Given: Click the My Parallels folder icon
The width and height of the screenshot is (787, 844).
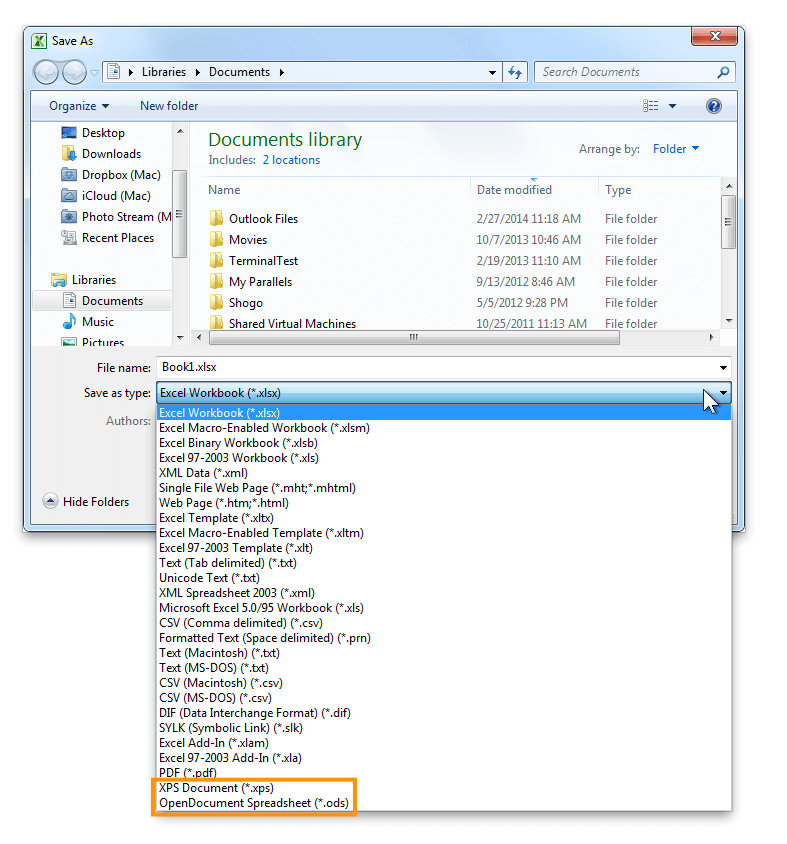Looking at the screenshot, I should coord(216,282).
